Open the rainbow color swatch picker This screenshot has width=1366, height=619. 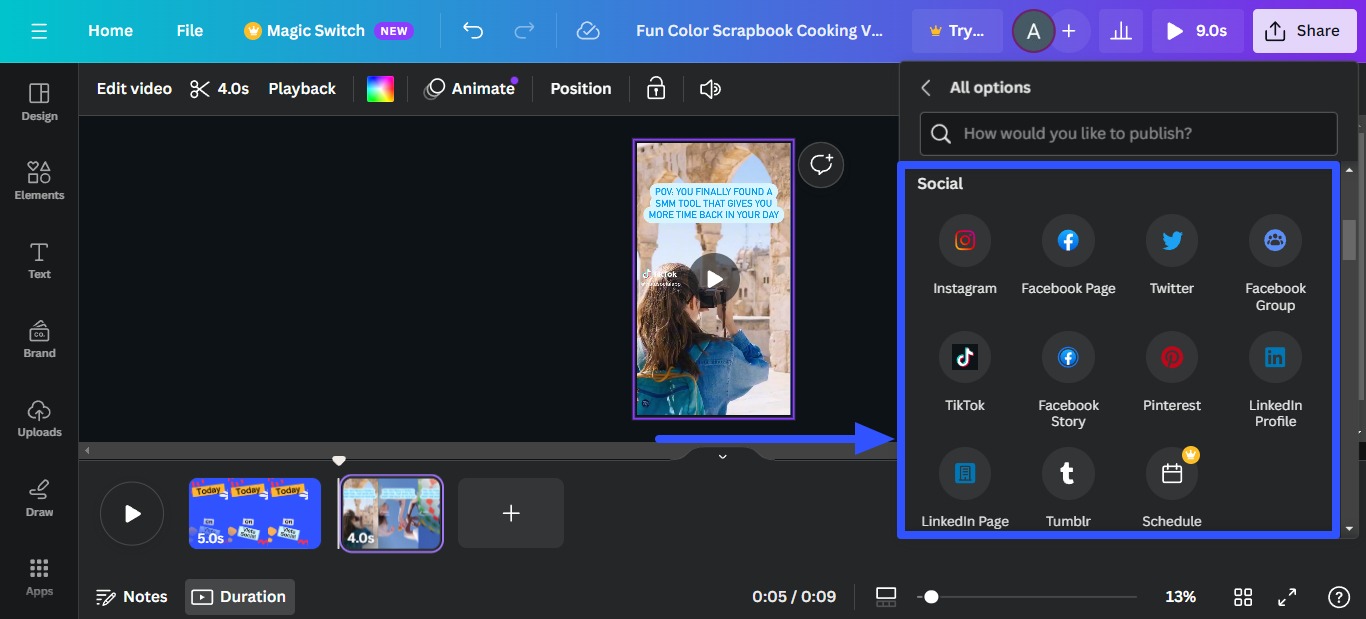(380, 89)
